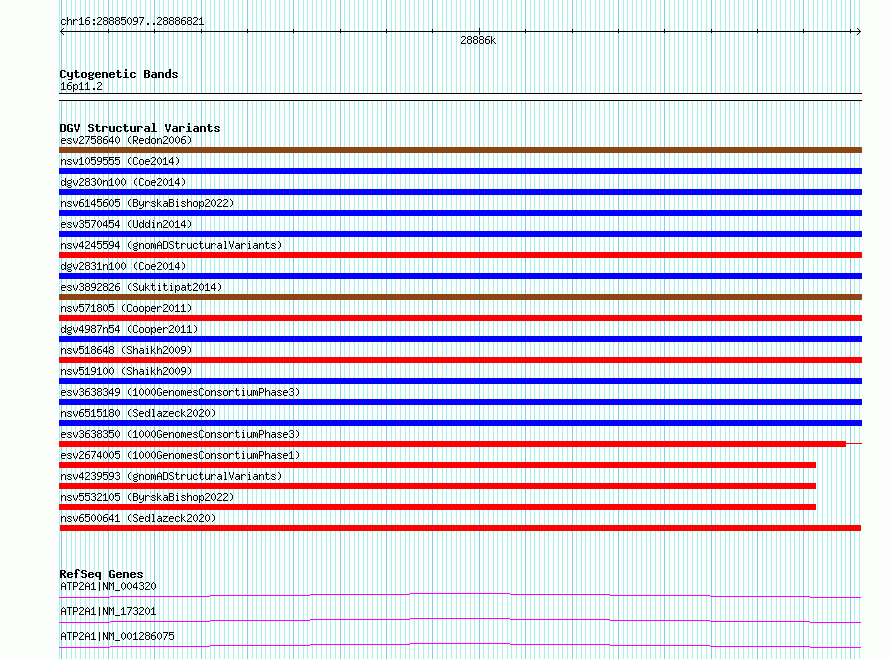
Task: Open ATP2A1|NM_001286075 transcript label
Action: point(117,636)
